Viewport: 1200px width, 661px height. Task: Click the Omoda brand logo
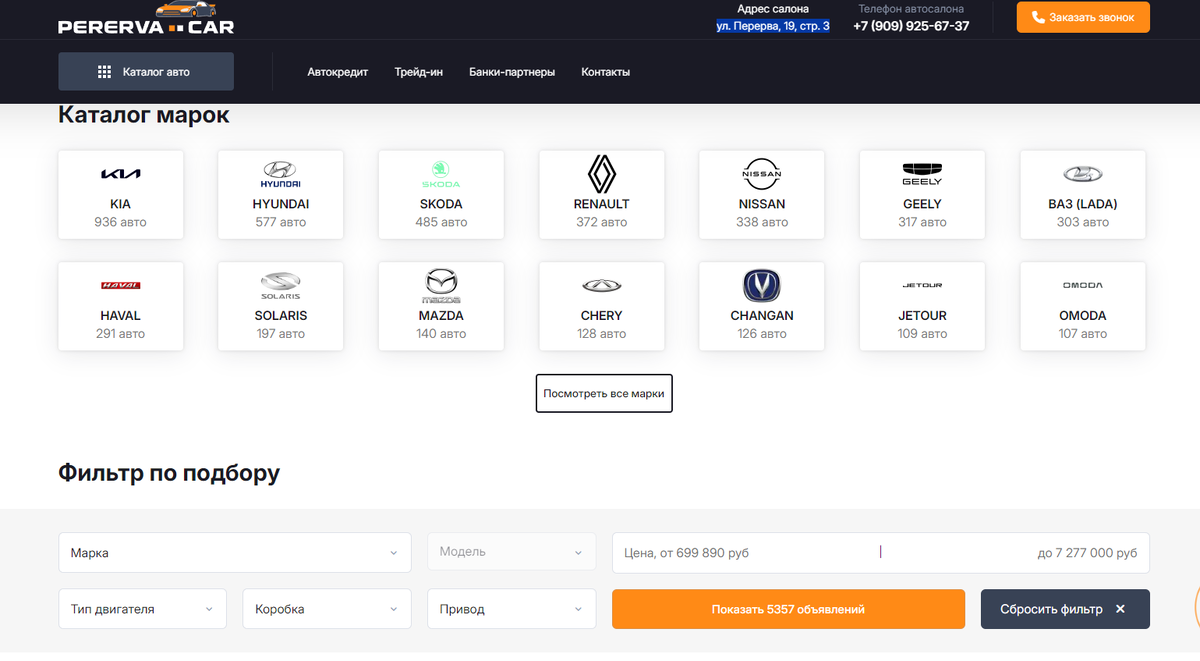click(x=1082, y=286)
